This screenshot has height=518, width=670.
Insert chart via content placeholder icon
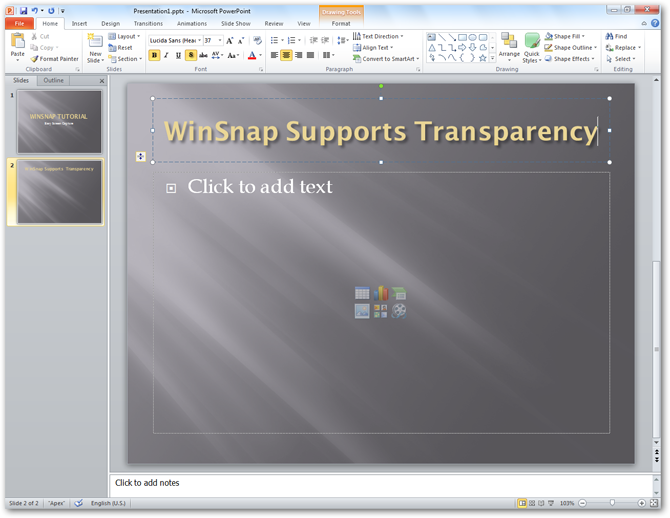381,294
